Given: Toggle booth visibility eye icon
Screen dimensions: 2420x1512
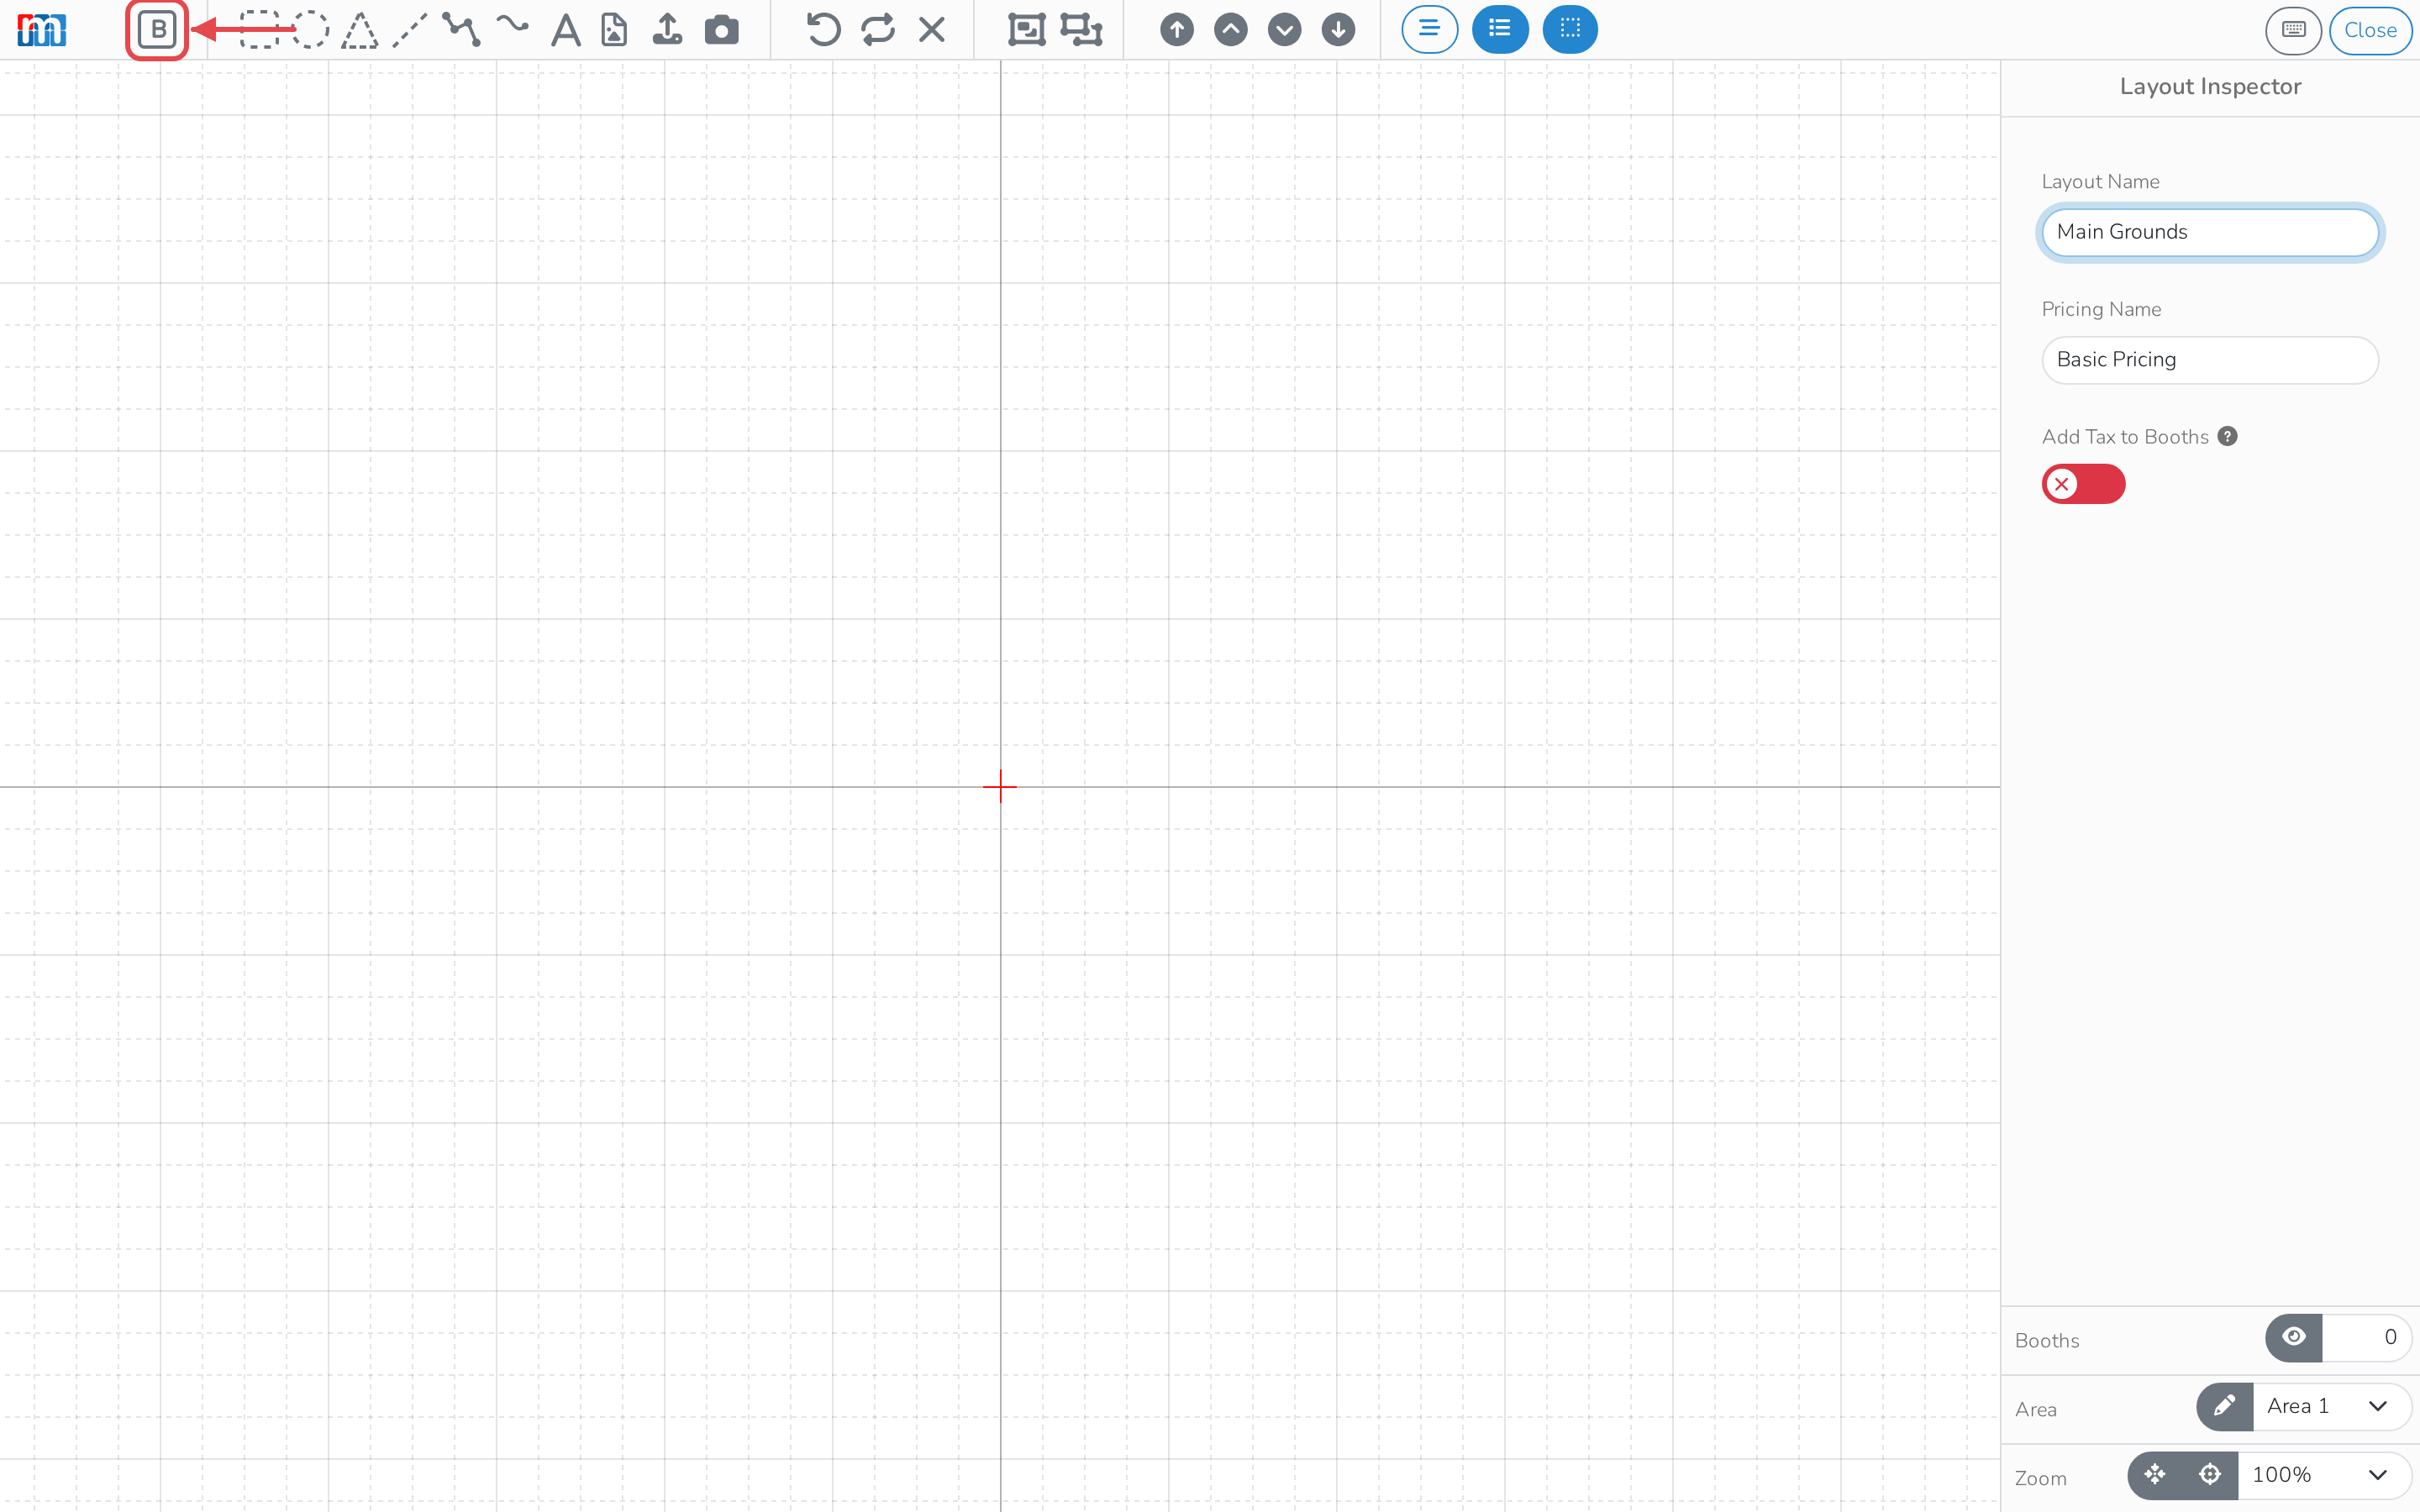Looking at the screenshot, I should click(2294, 1338).
